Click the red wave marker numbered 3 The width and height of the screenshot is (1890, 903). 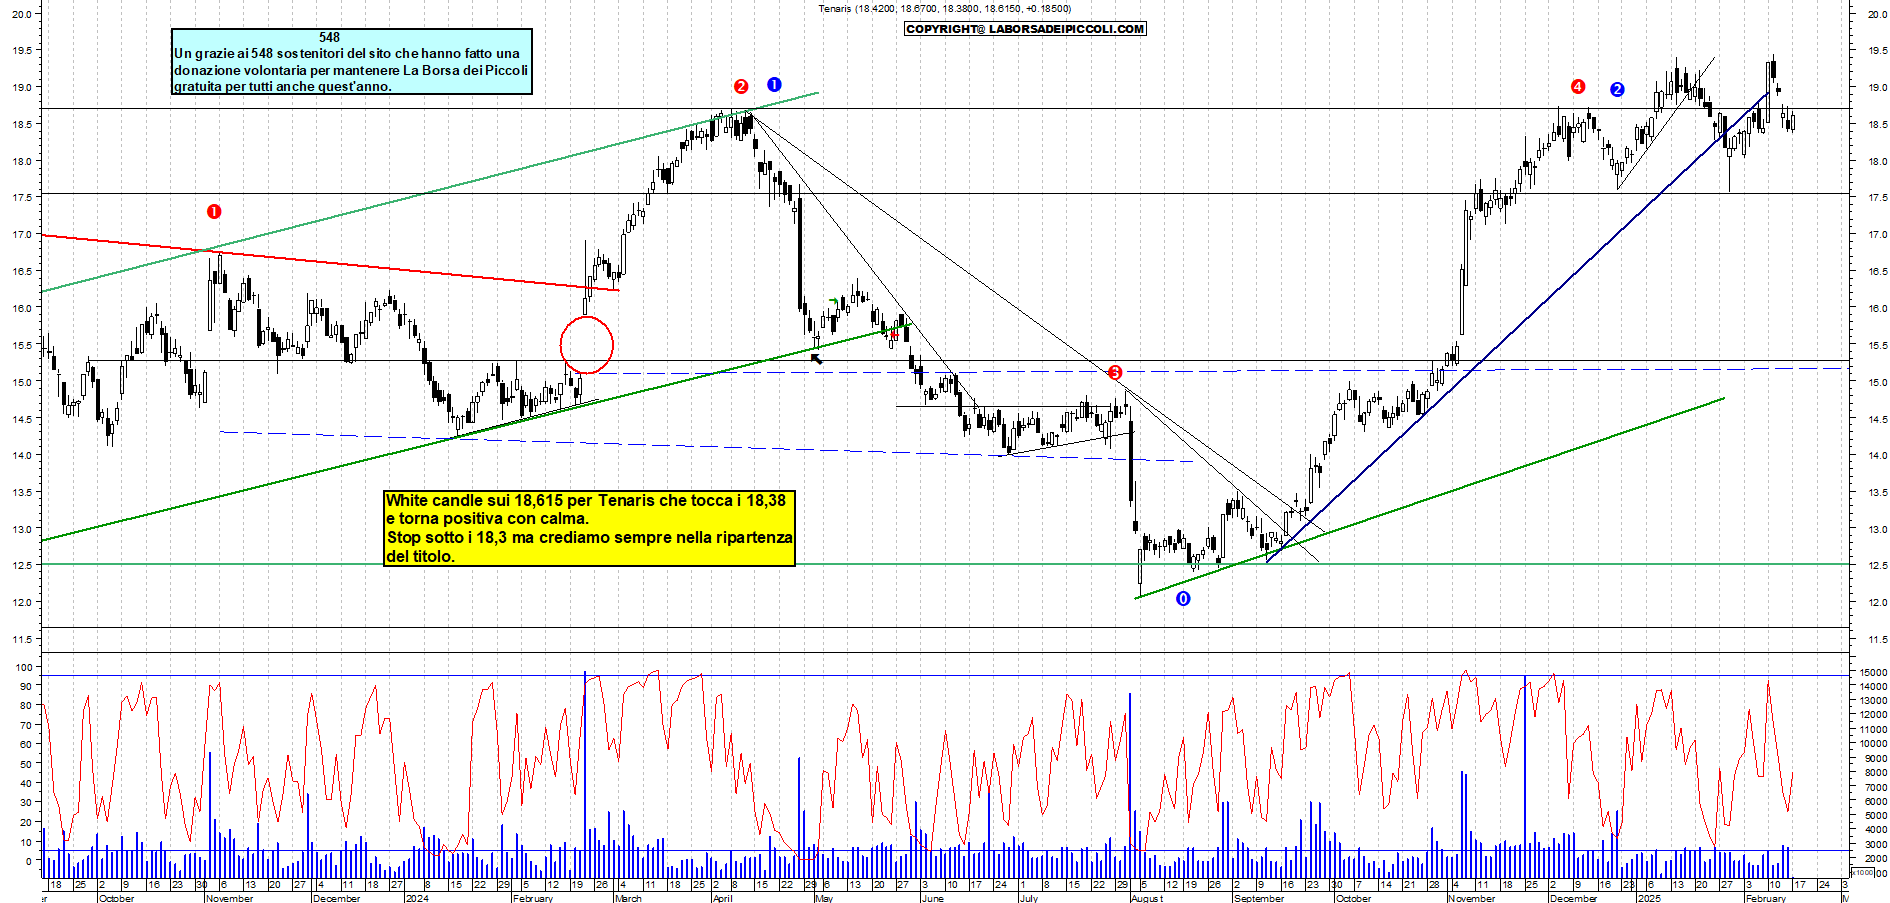[1115, 372]
